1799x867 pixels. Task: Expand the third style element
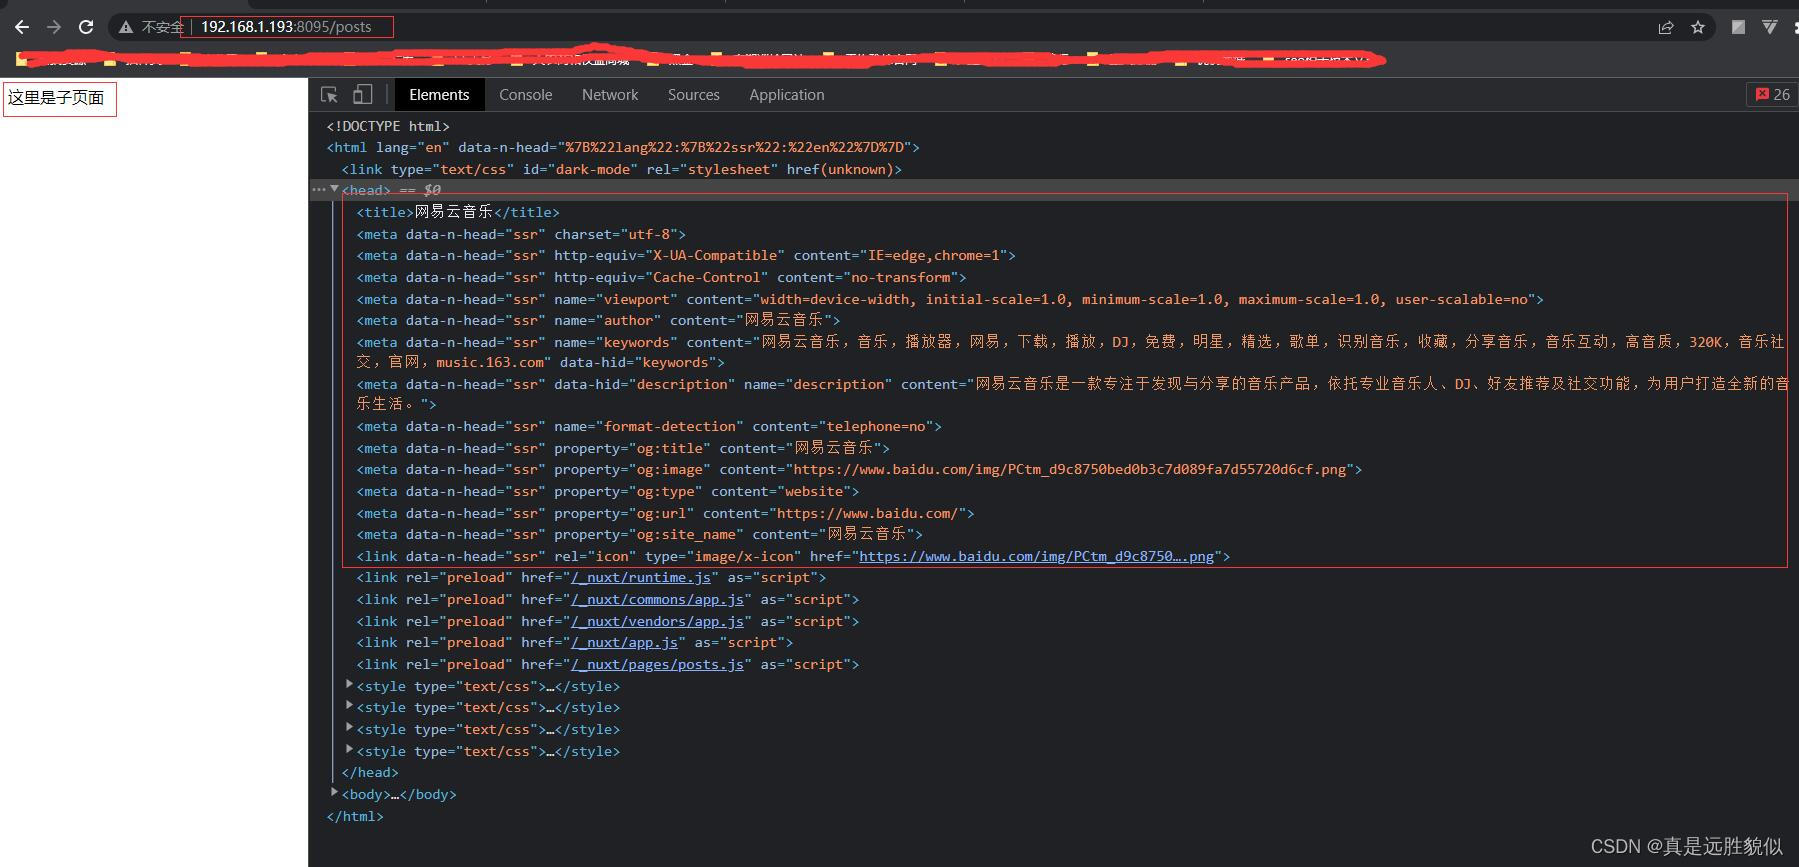[349, 728]
